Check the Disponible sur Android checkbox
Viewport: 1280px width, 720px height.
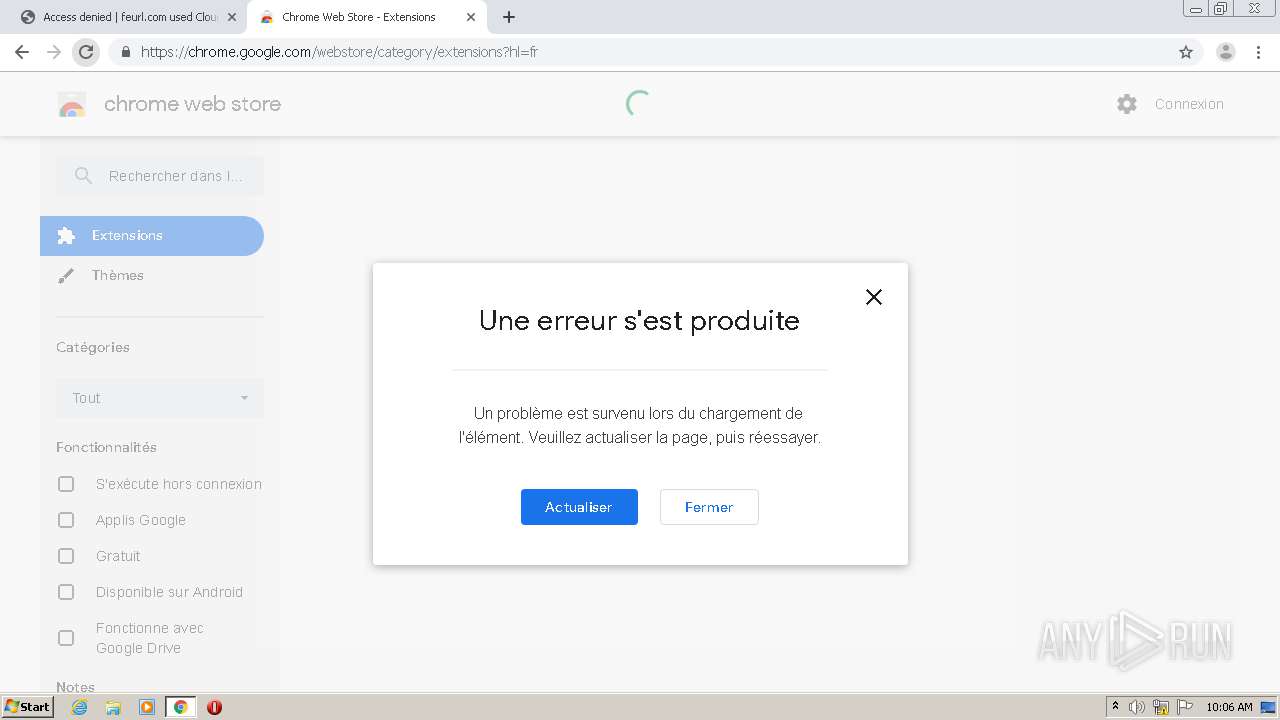coord(66,592)
